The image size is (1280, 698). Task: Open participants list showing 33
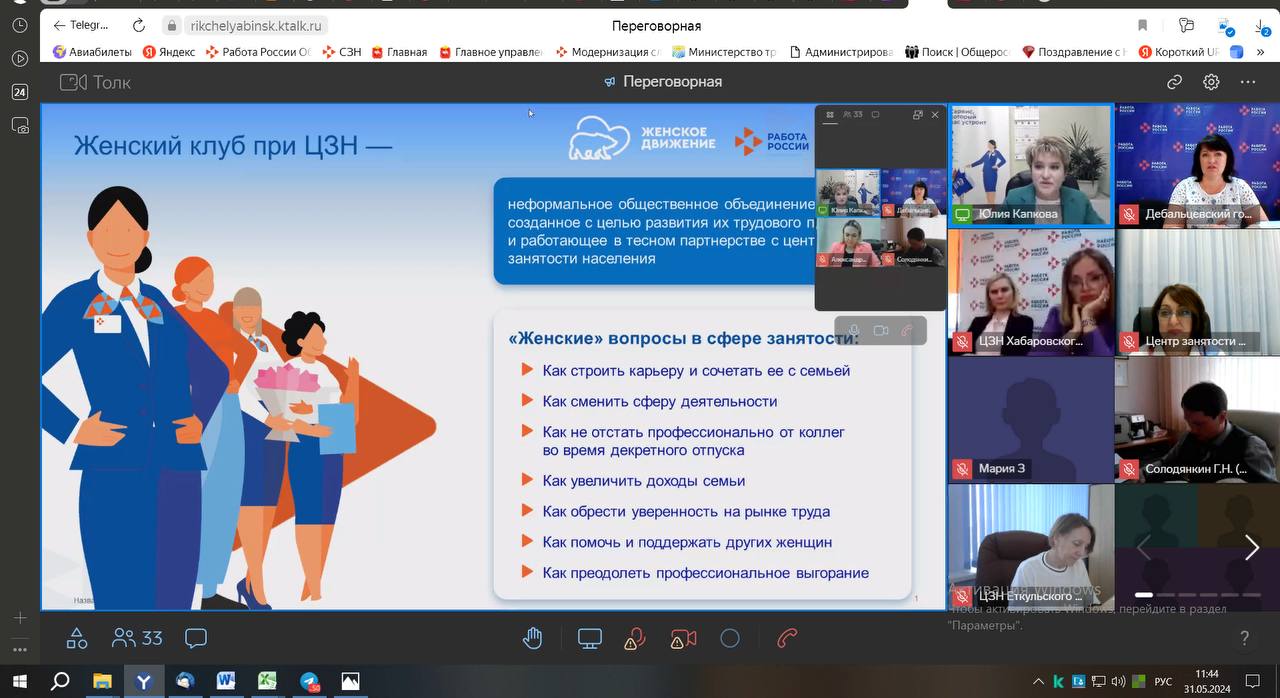pos(138,638)
